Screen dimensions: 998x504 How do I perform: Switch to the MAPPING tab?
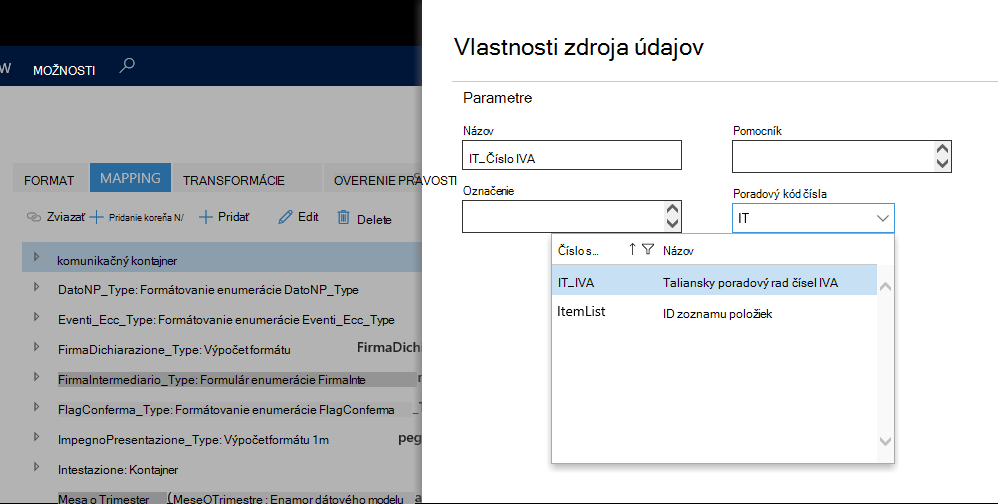(130, 178)
